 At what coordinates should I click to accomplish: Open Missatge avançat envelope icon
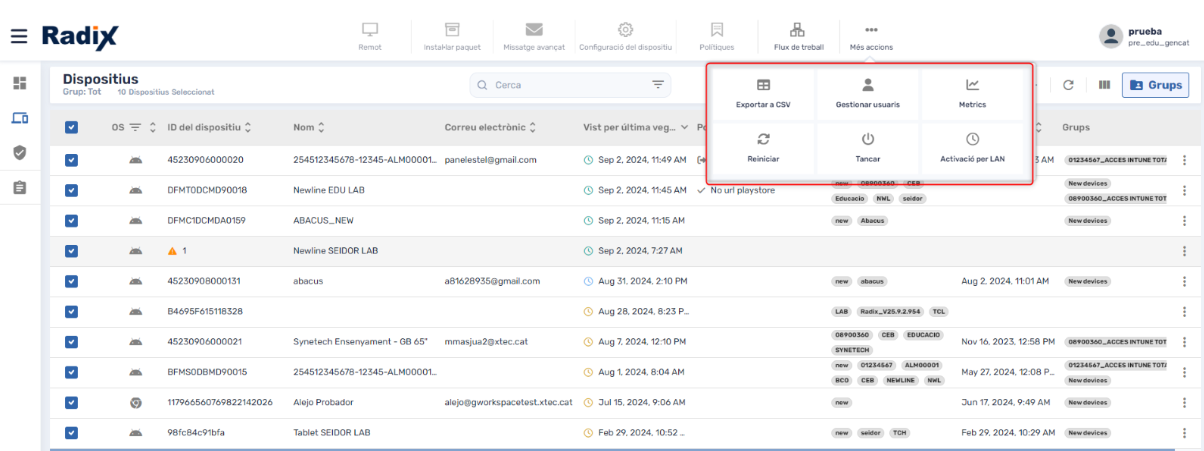(534, 30)
